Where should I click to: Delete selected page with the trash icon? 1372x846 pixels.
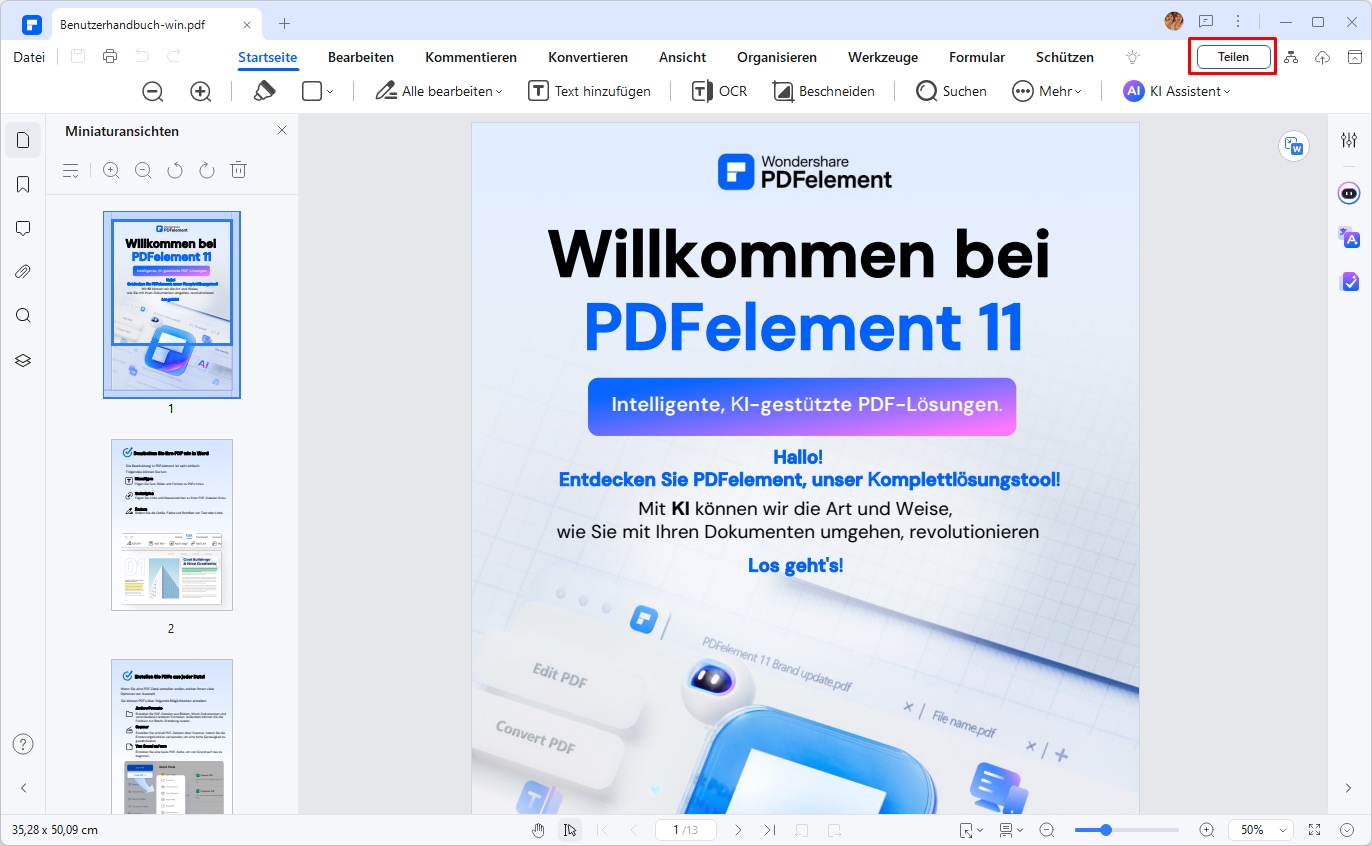coord(238,171)
